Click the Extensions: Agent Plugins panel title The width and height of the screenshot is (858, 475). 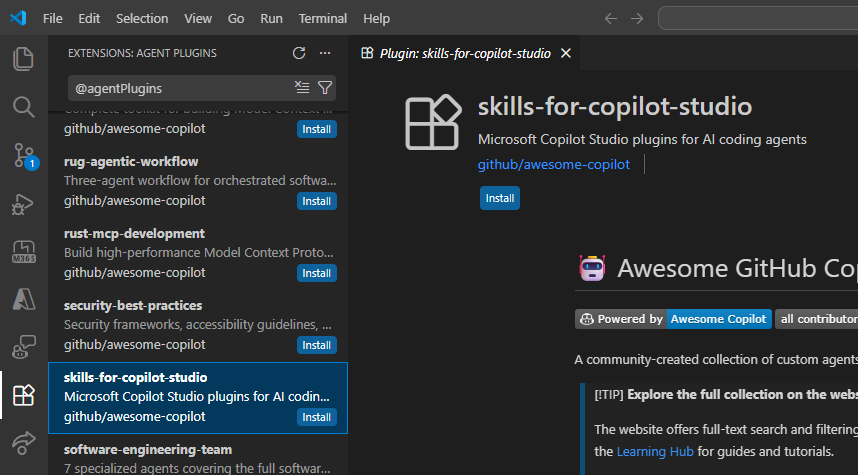click(x=142, y=53)
